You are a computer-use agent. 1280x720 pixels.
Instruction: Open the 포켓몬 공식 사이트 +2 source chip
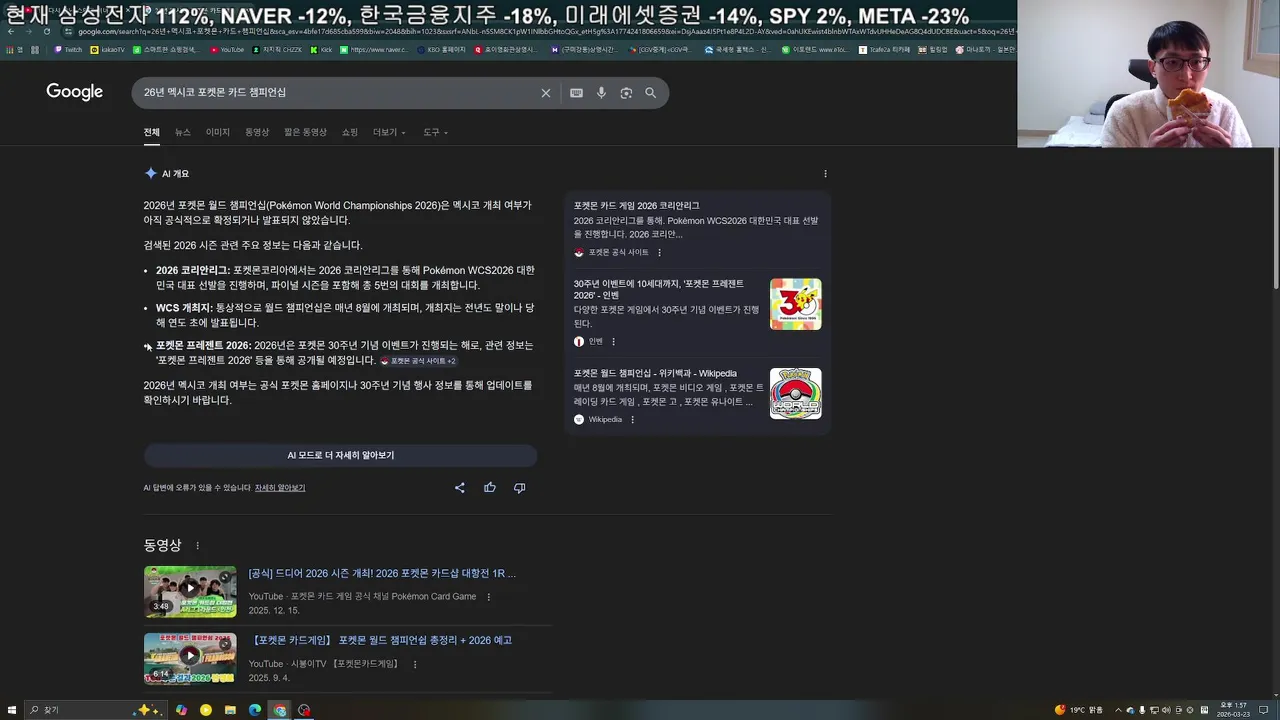[418, 361]
